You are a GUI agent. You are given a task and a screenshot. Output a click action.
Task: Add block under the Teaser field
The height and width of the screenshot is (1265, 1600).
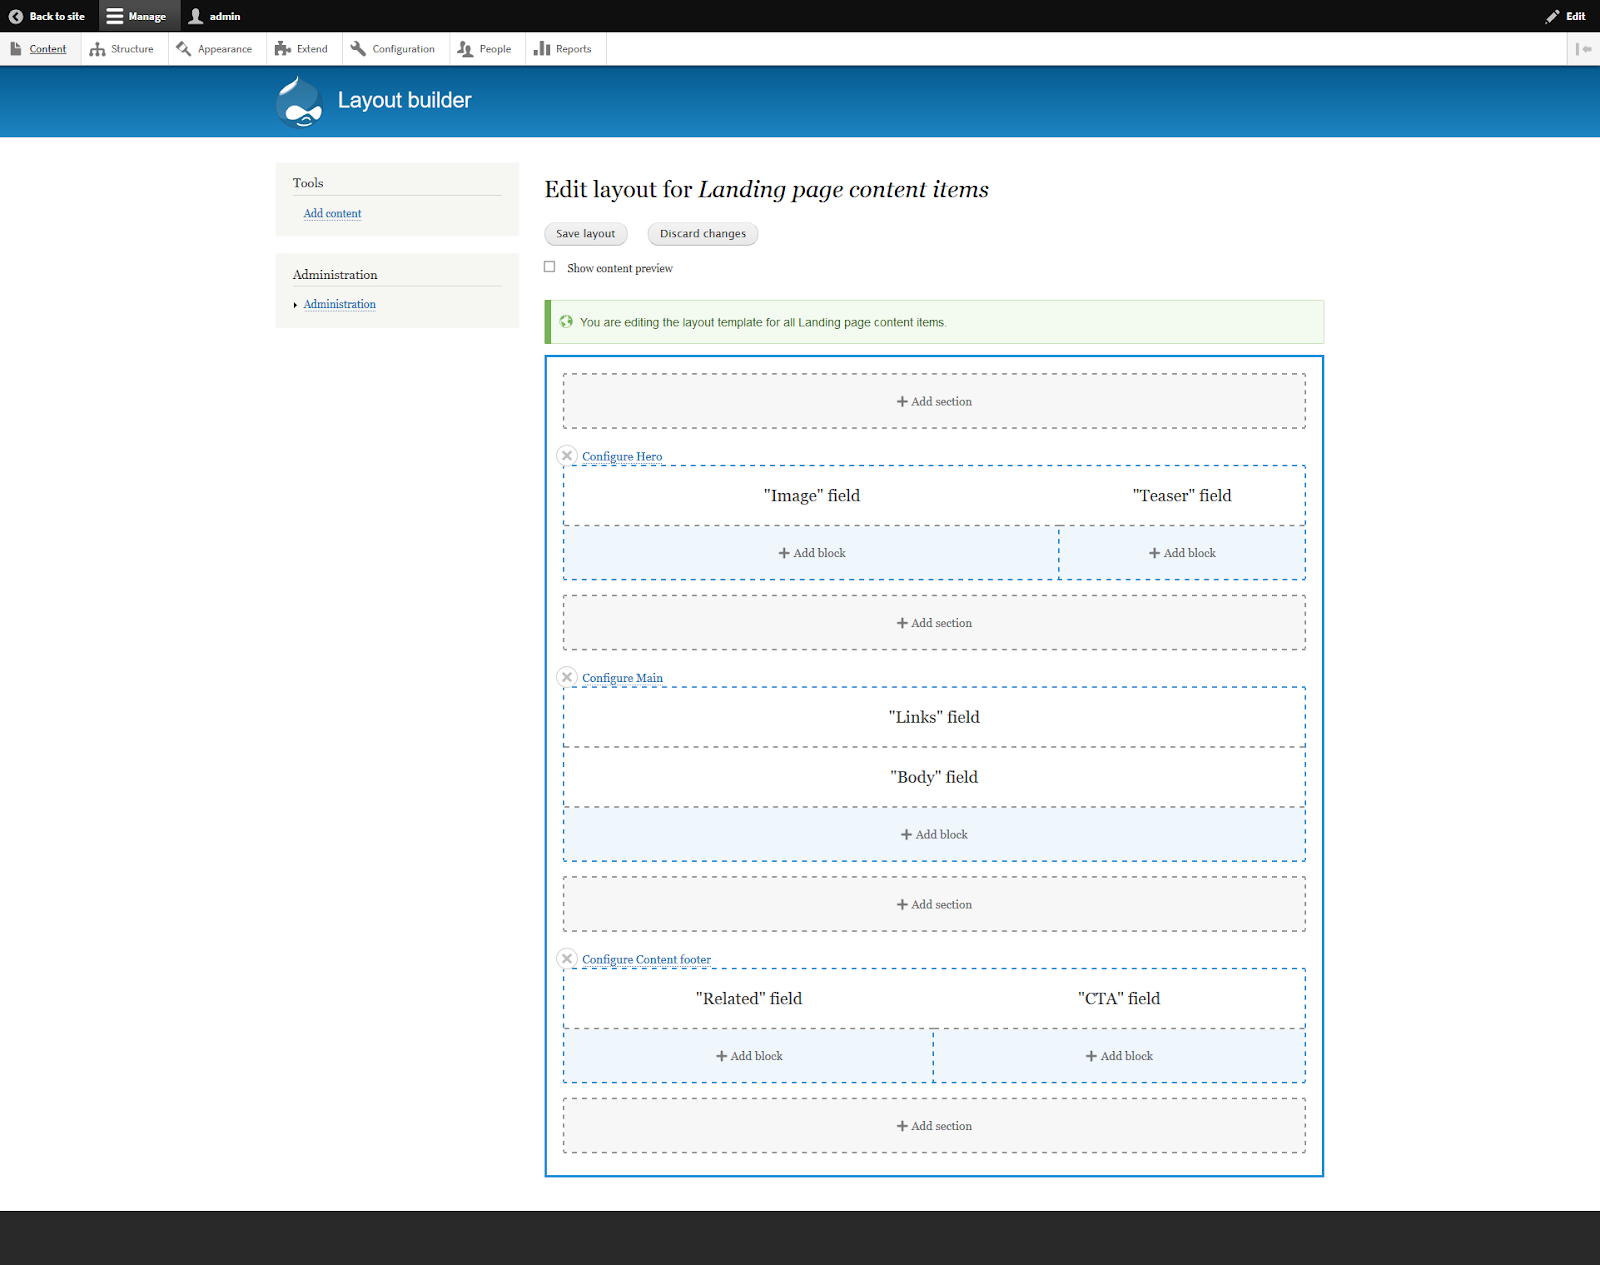click(1182, 553)
